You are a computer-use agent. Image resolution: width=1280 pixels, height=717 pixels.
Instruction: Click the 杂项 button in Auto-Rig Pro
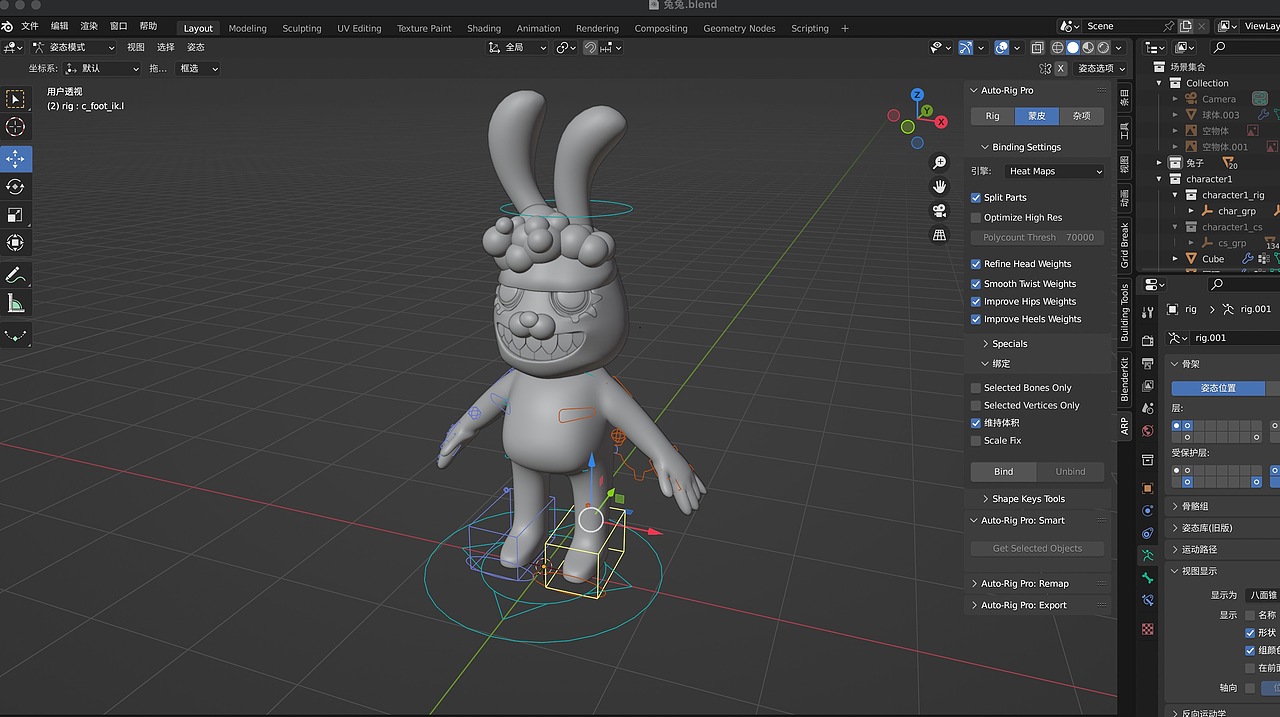coord(1081,116)
